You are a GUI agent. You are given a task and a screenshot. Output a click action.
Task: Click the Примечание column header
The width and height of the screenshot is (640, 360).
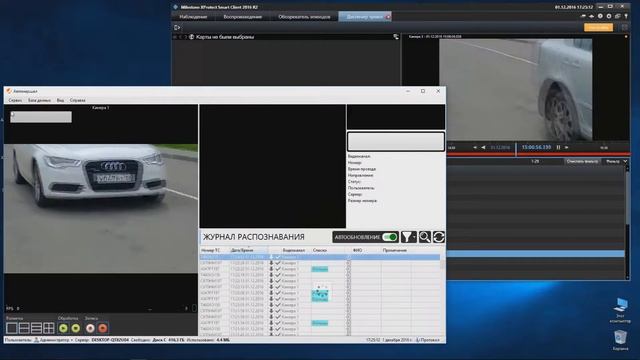tap(395, 250)
